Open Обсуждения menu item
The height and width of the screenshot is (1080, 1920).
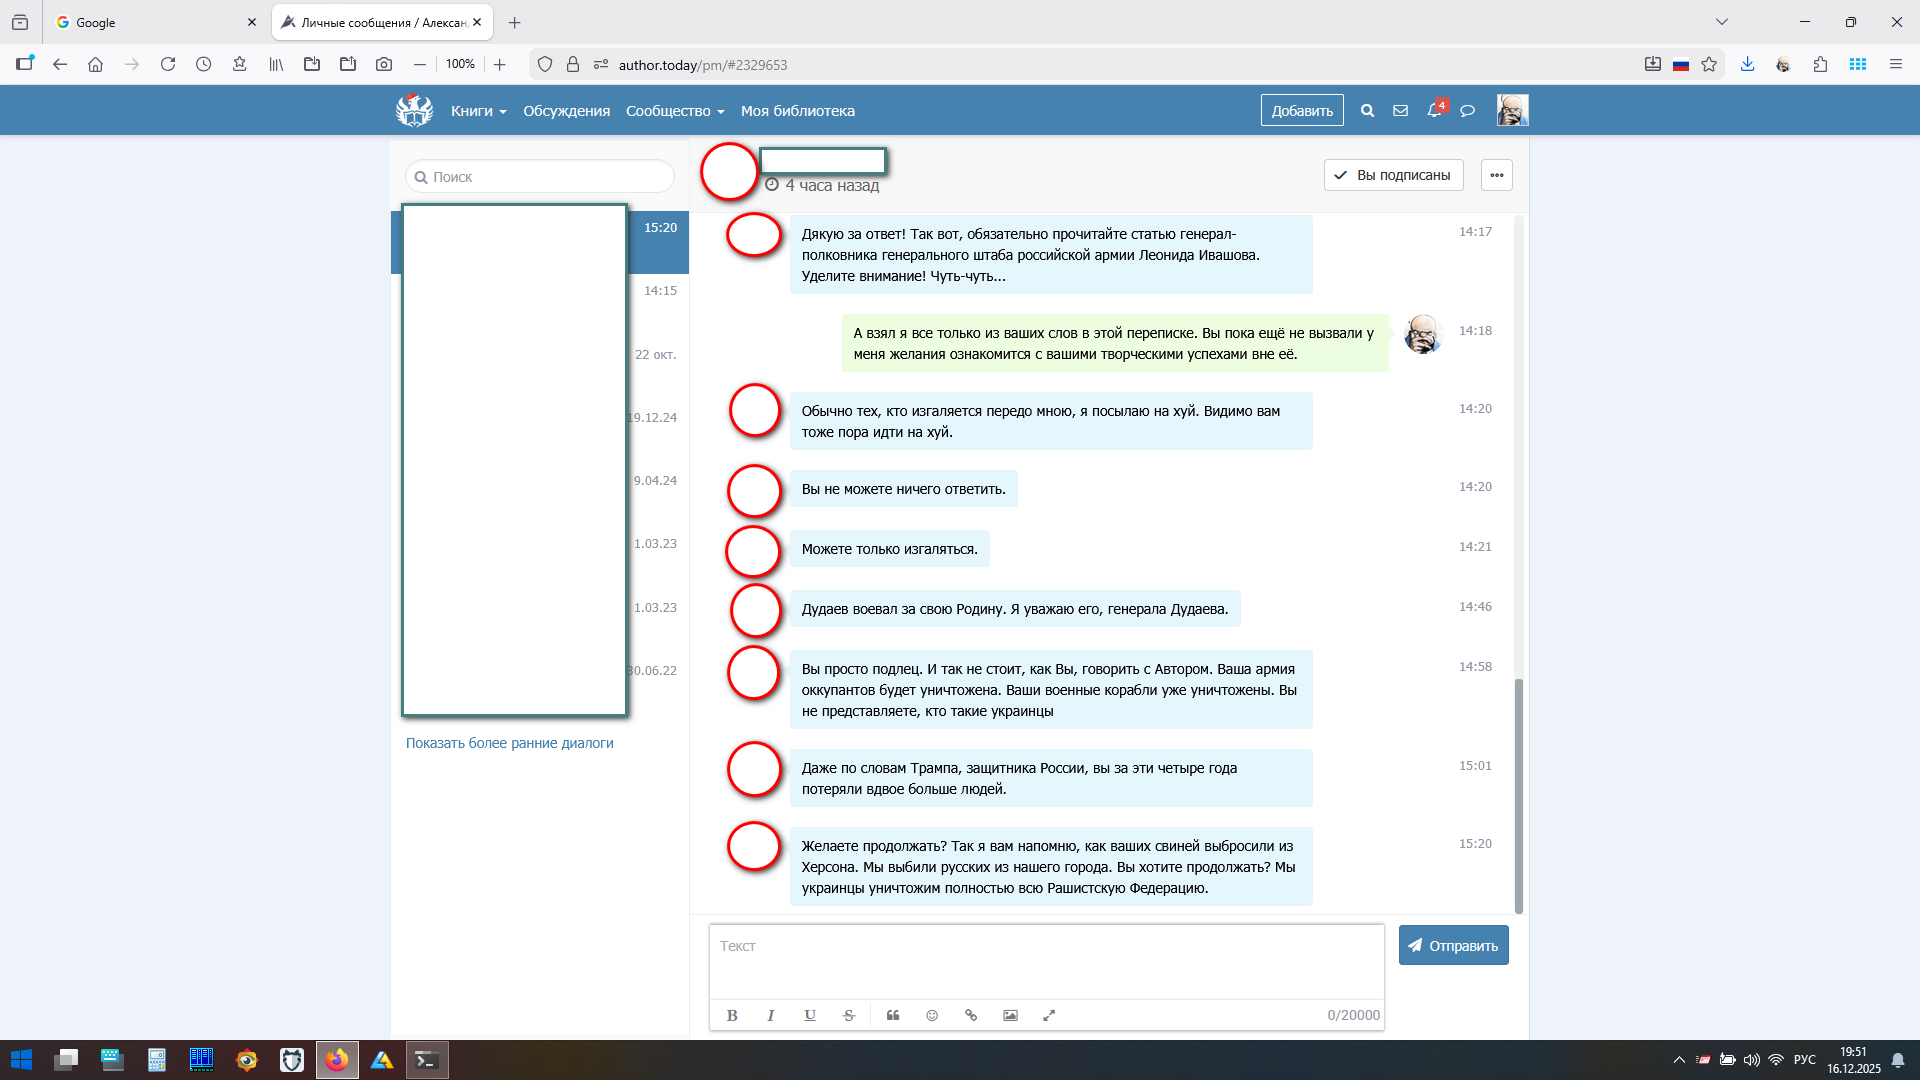tap(566, 111)
